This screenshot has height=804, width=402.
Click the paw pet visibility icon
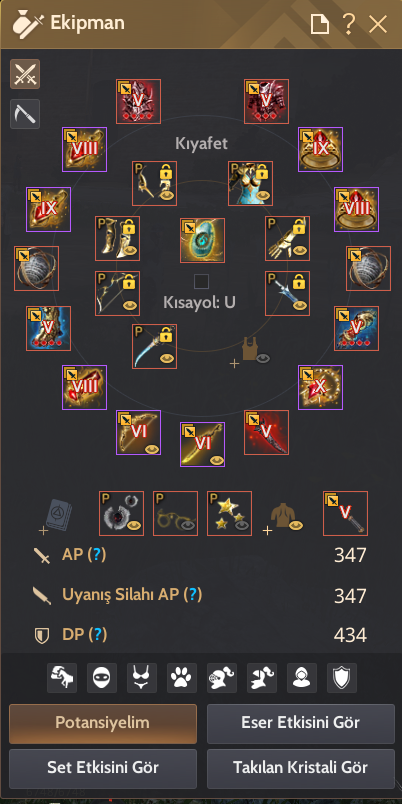[182, 678]
